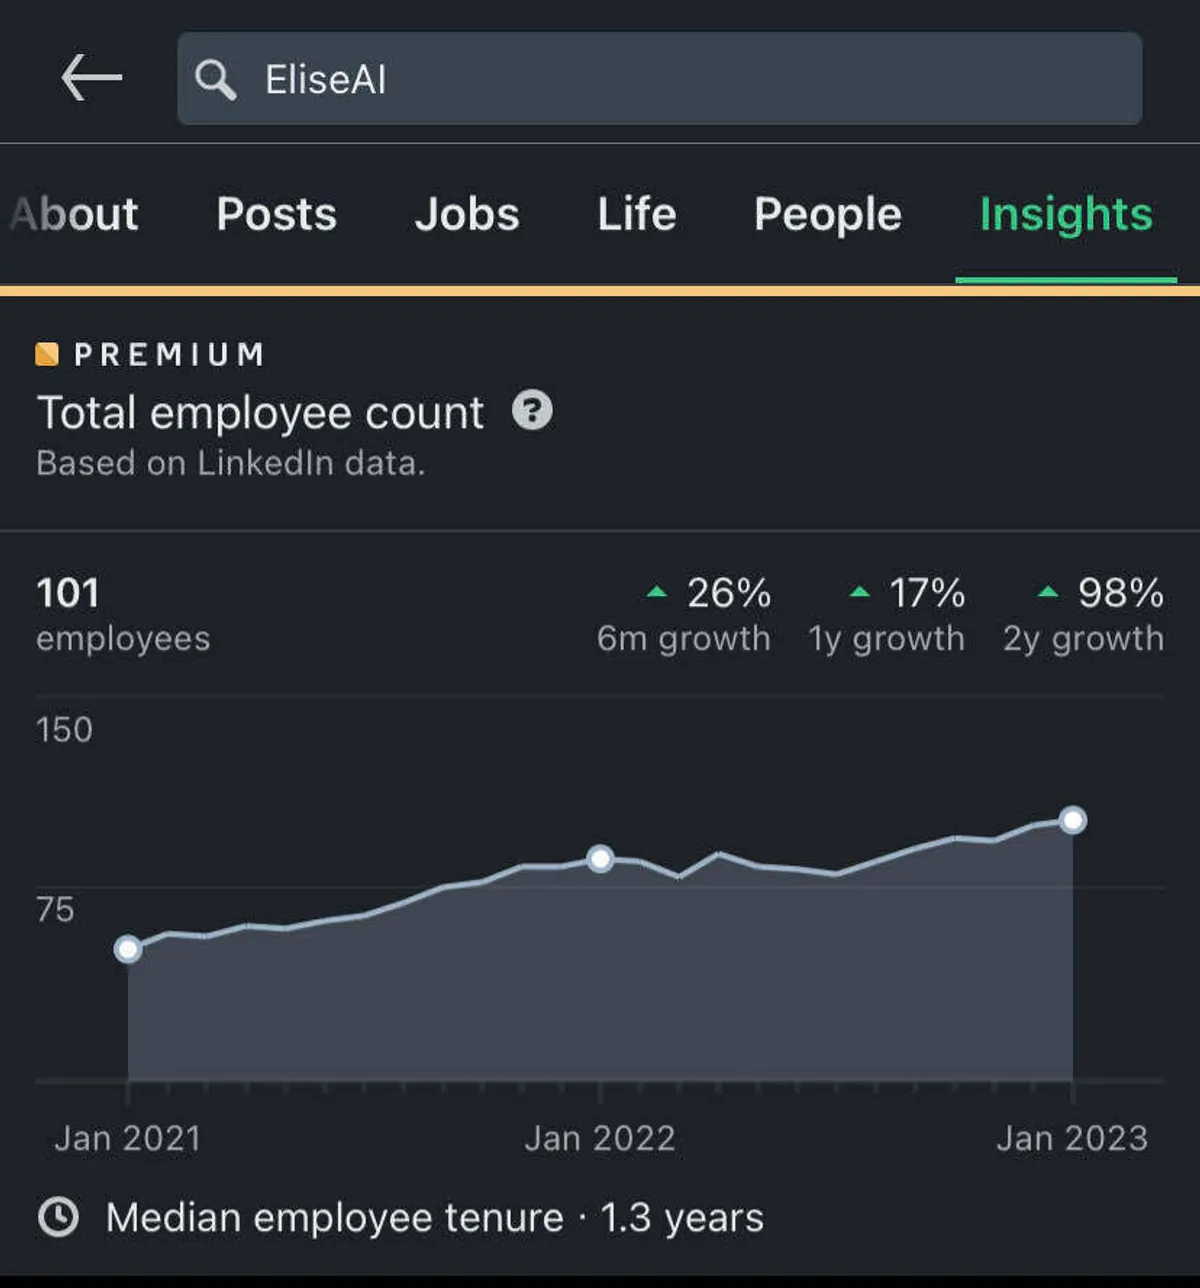
Task: Select the Jan 2021 chart data point
Action: [128, 949]
